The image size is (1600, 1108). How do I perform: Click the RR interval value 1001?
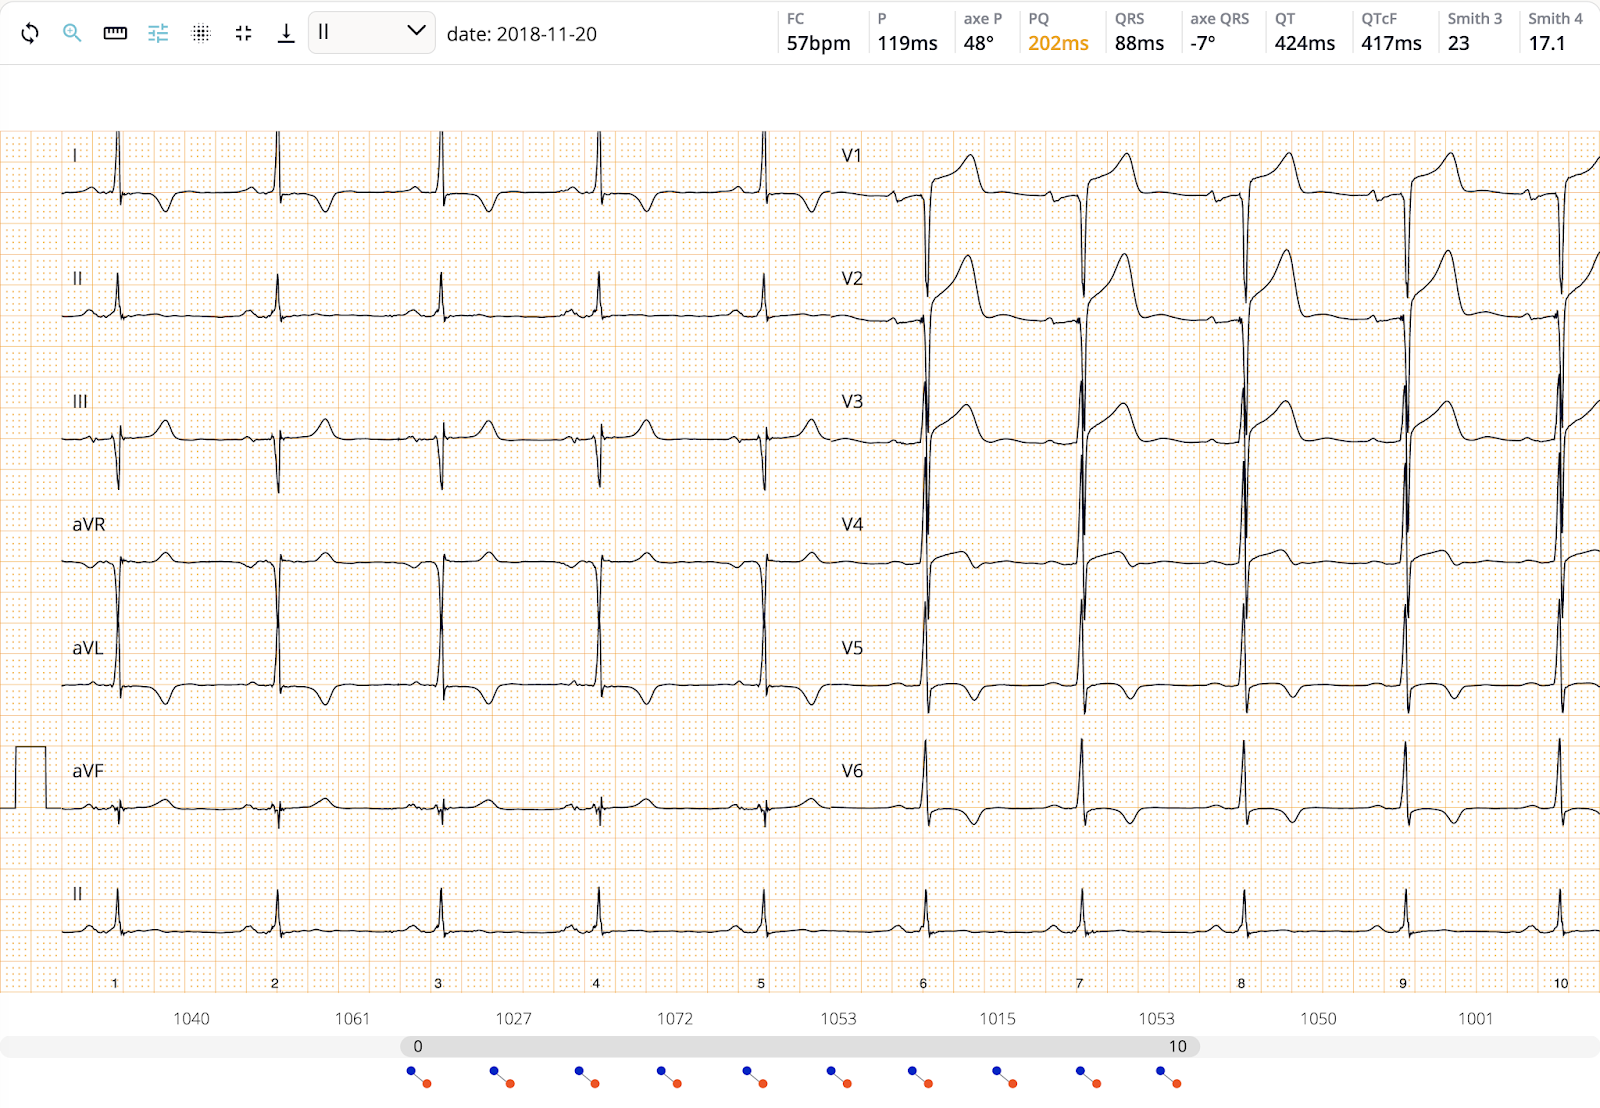pyautogui.click(x=1475, y=1018)
